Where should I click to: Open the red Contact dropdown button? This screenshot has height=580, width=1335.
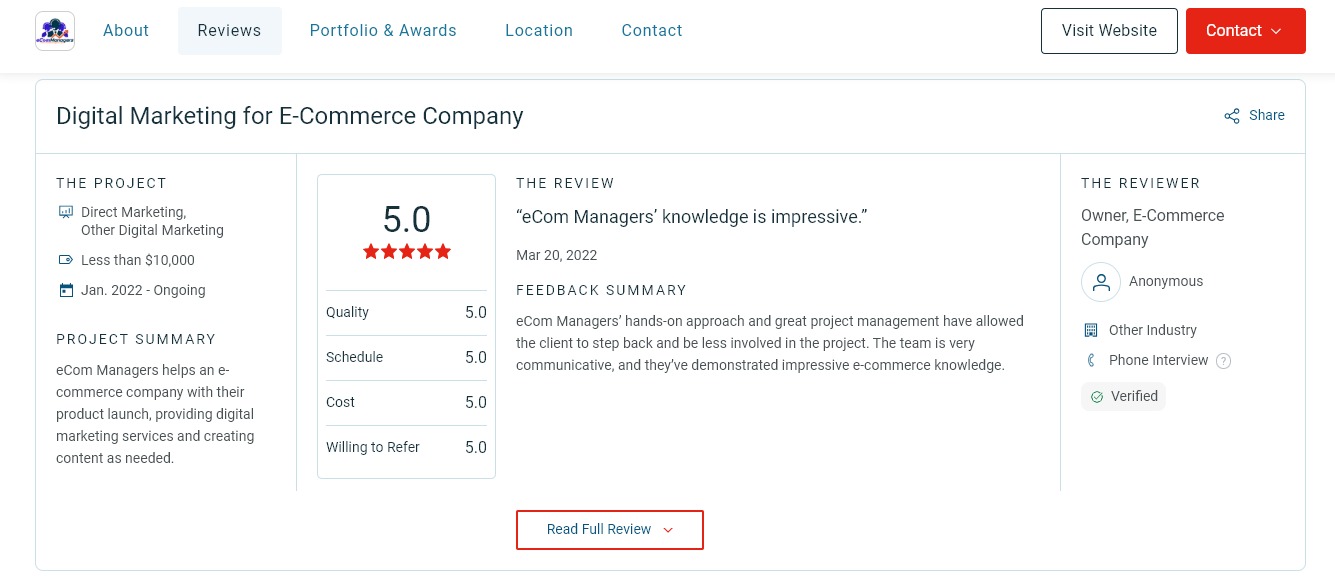point(1246,31)
